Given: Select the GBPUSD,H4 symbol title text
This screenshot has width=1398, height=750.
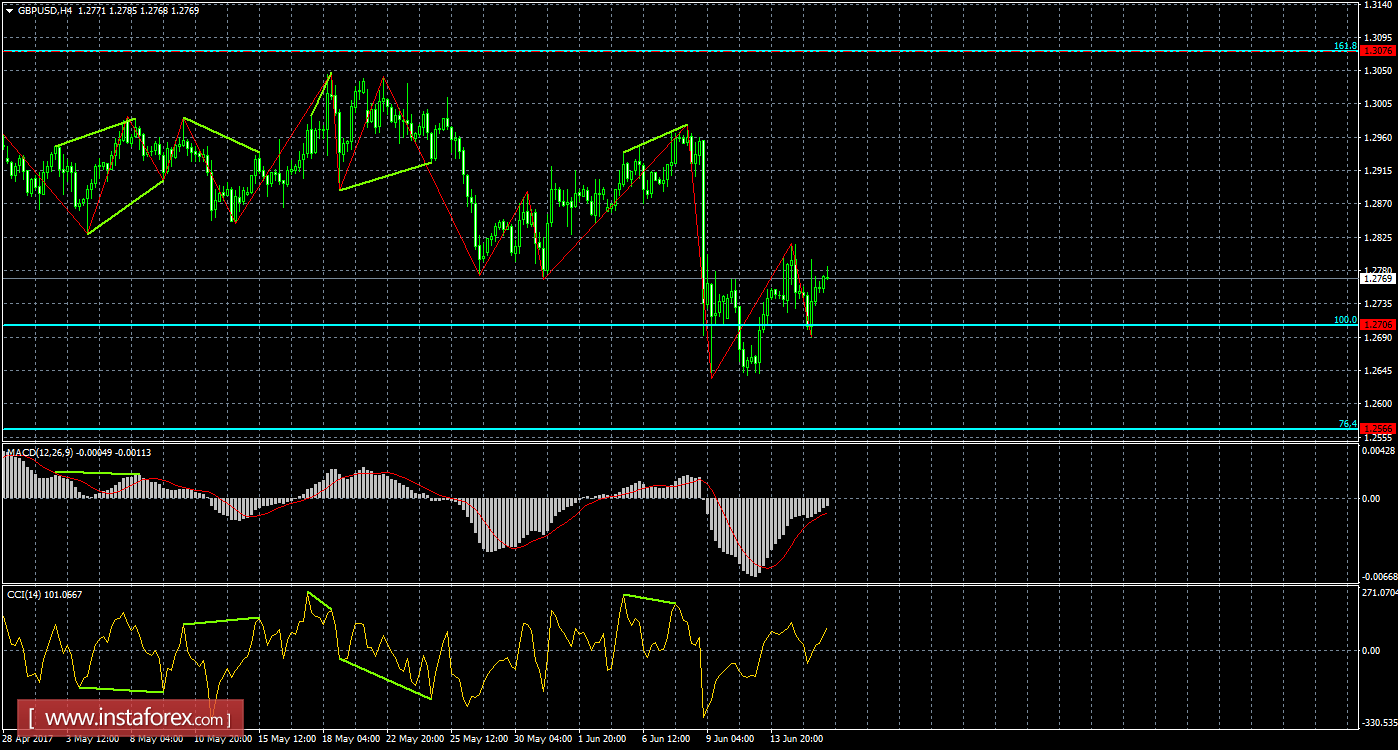Looking at the screenshot, I should (x=44, y=10).
